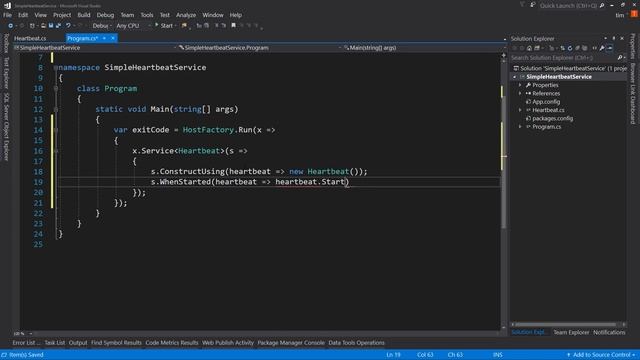Screen dimensions: 640x360
Task: Collapse the class Program code block
Action: [56, 88]
